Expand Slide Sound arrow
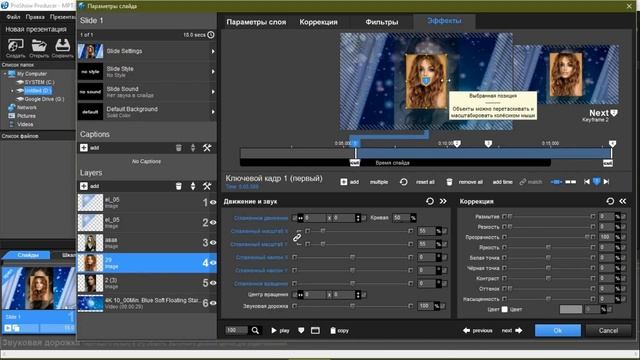The height and width of the screenshot is (360, 640). (213, 92)
